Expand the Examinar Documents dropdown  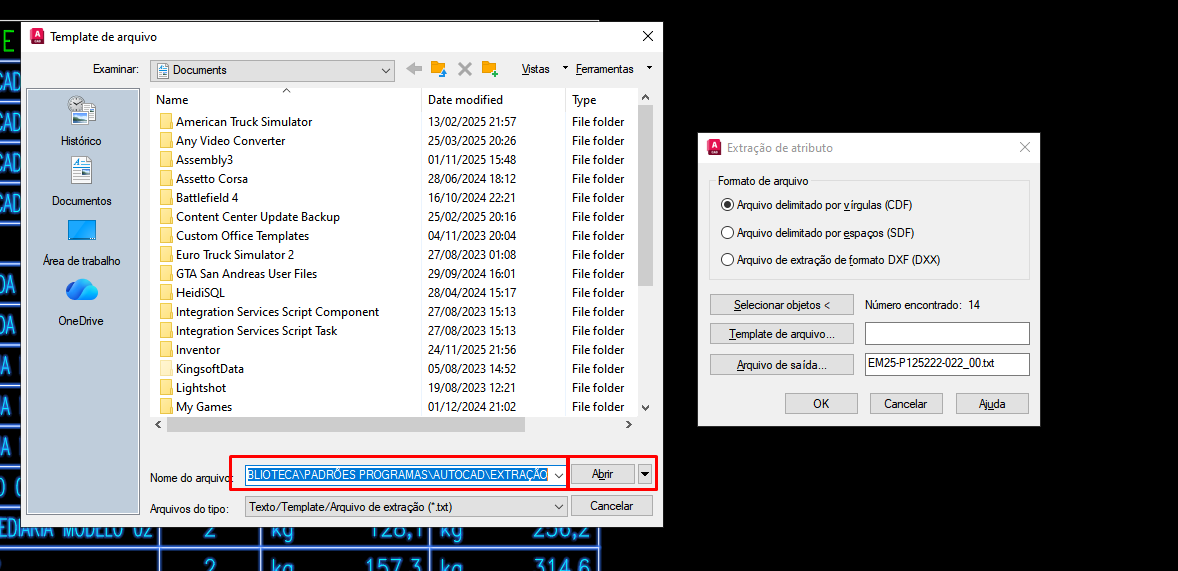pos(386,70)
